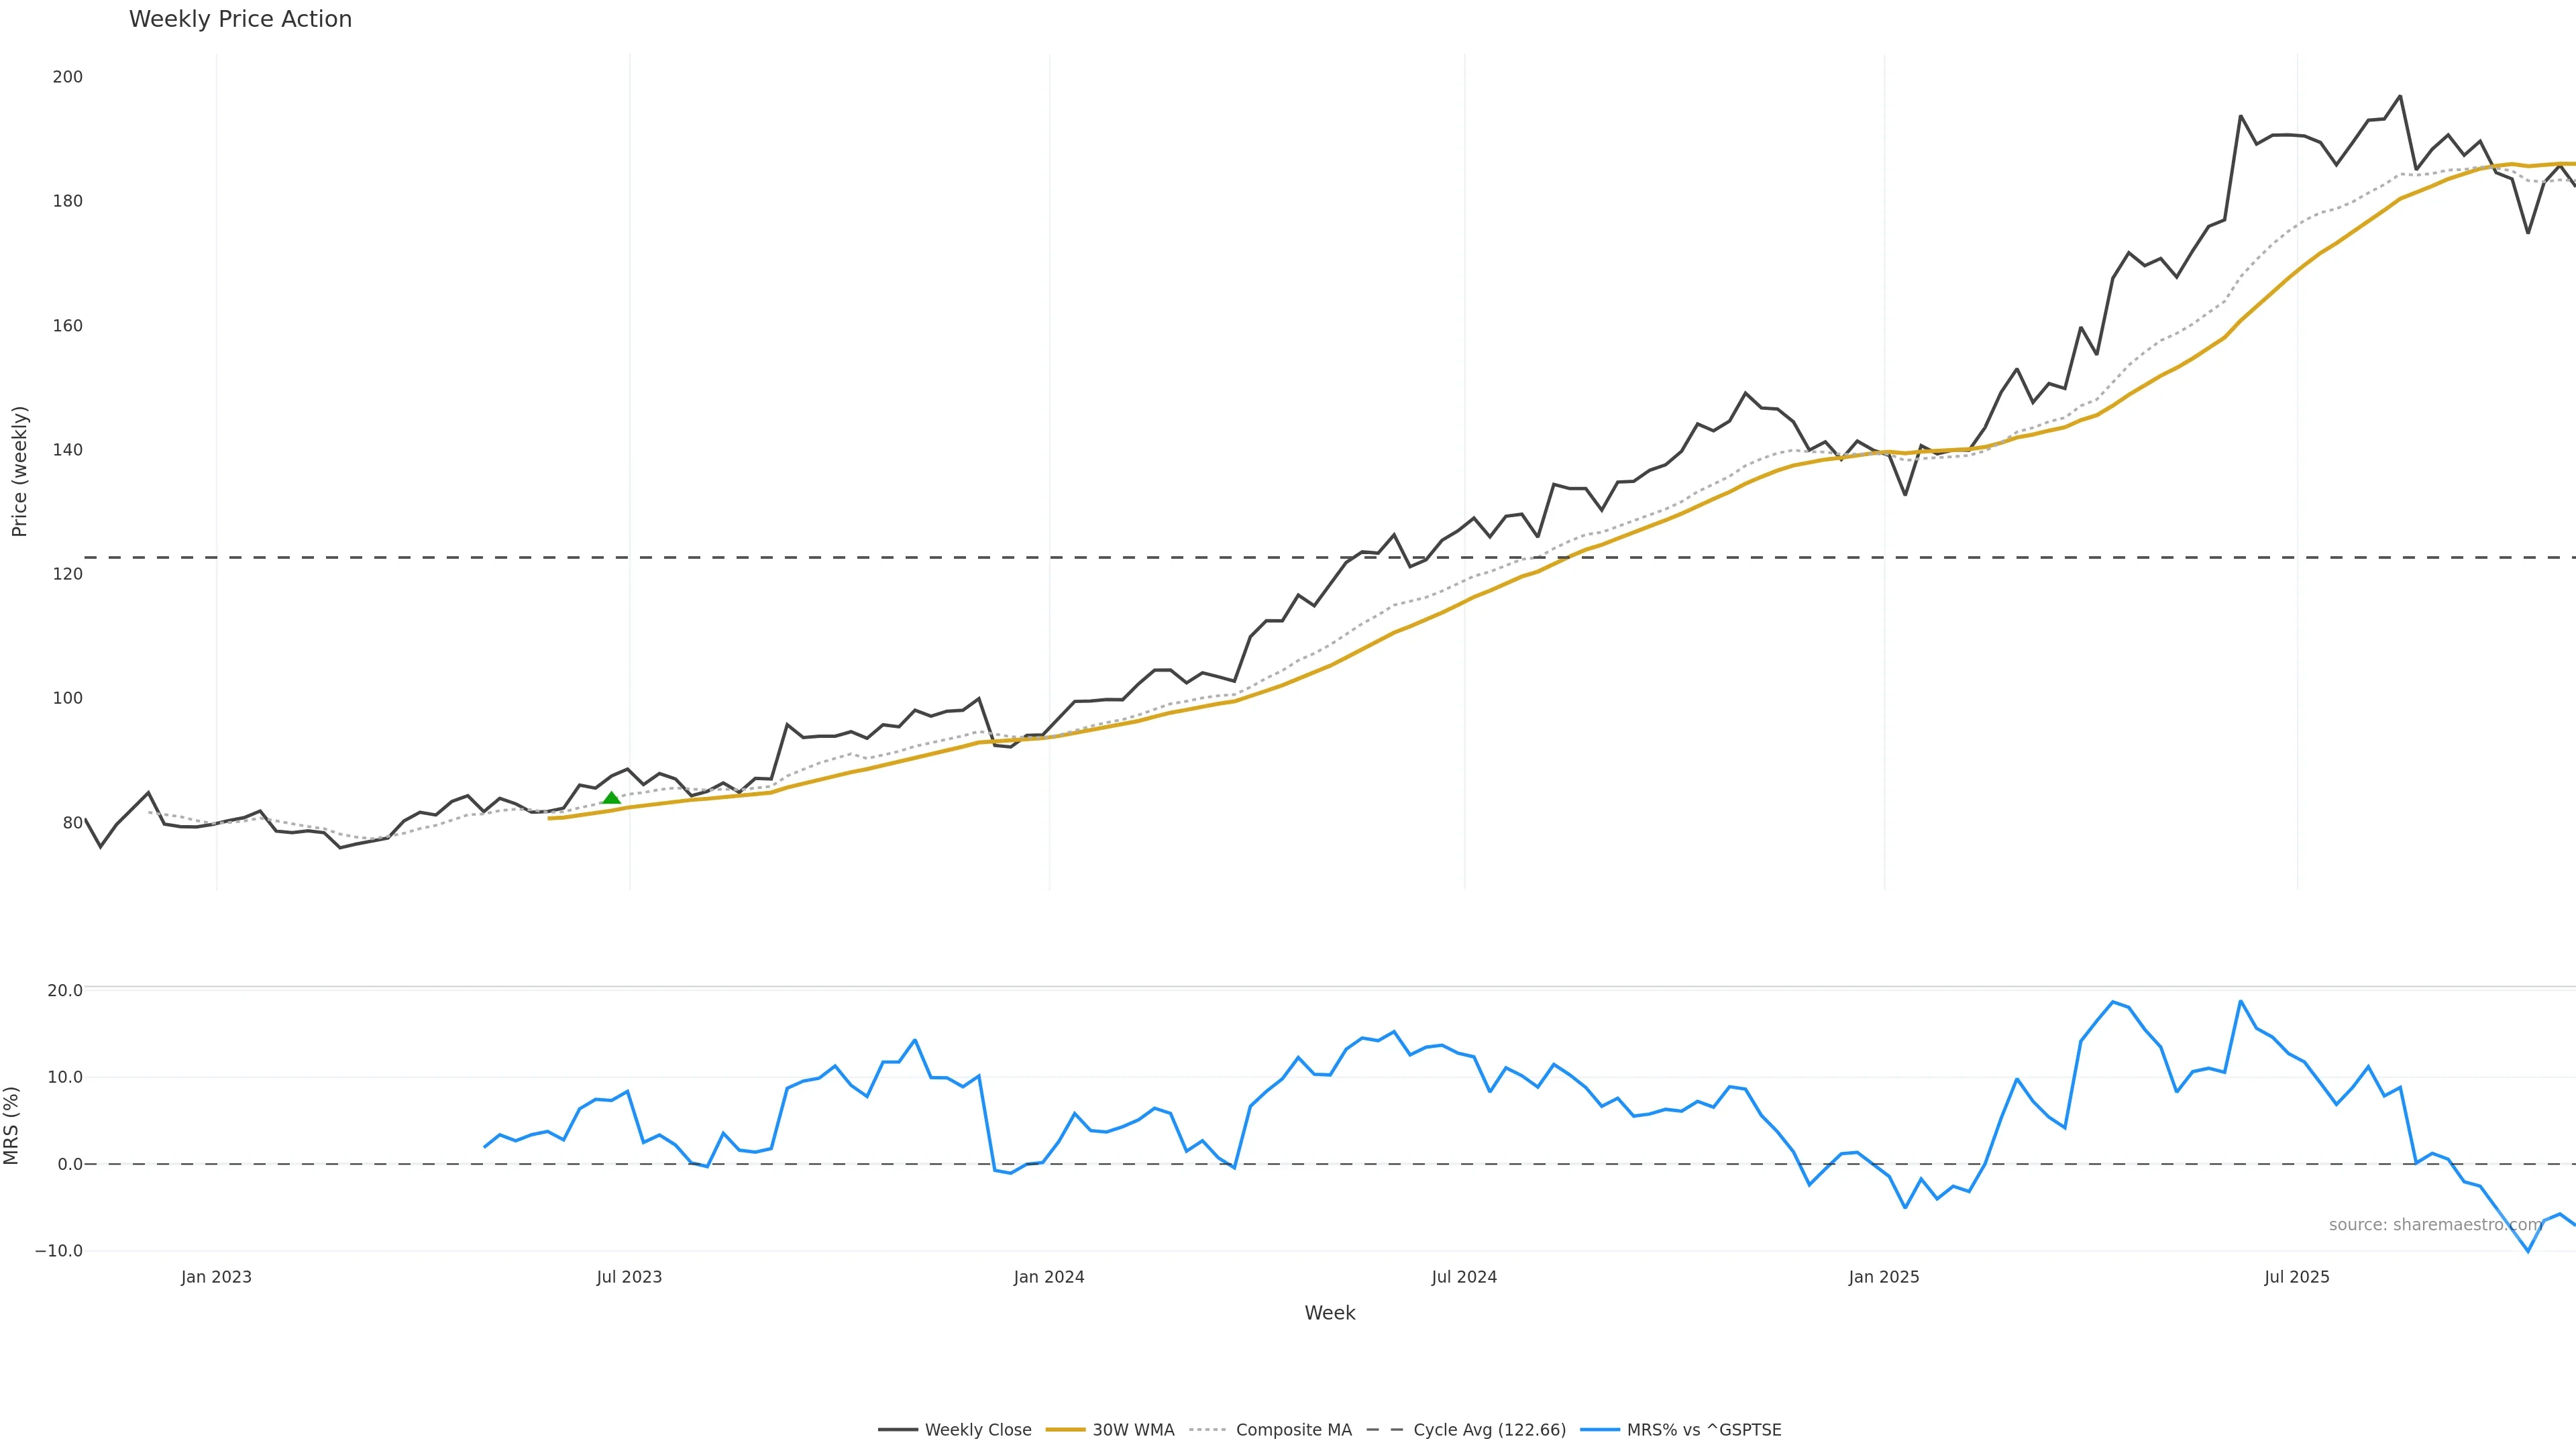Select the Jan 2025 x-axis tick label
The image size is (2576, 1449).
tap(1884, 1277)
